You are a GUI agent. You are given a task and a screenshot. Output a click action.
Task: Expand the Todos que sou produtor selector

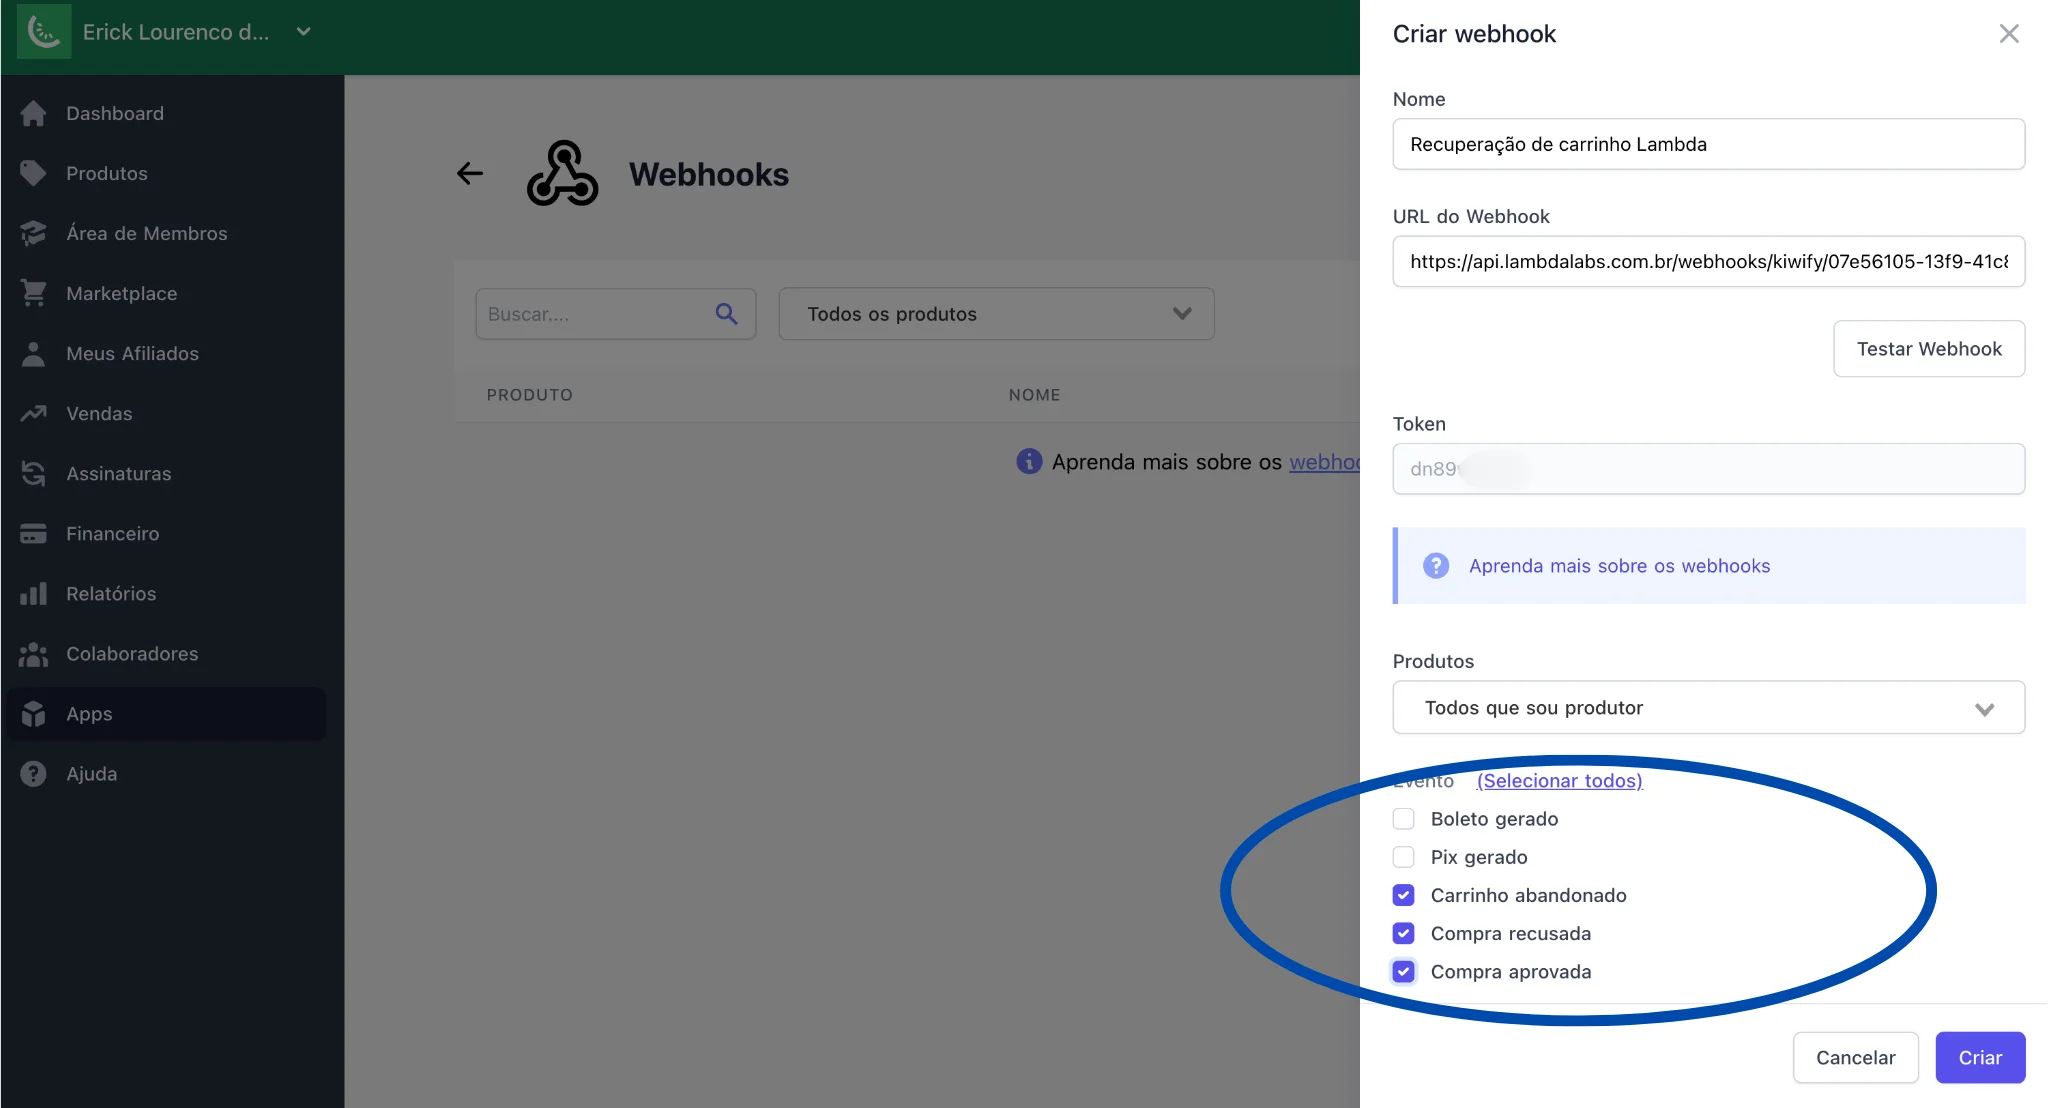[1985, 707]
